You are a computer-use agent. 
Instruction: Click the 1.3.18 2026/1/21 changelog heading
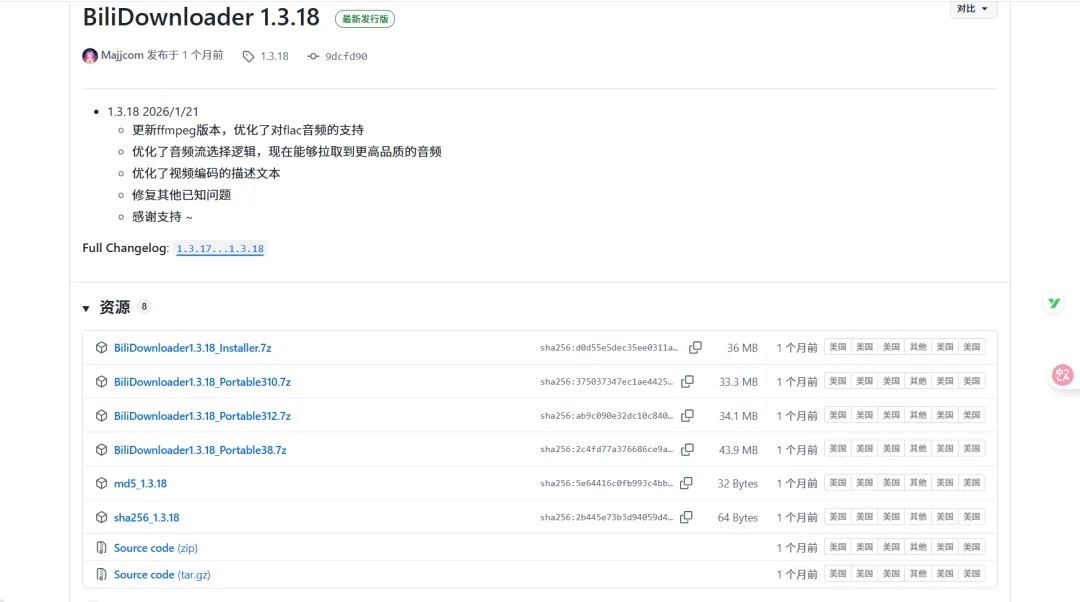(x=153, y=112)
